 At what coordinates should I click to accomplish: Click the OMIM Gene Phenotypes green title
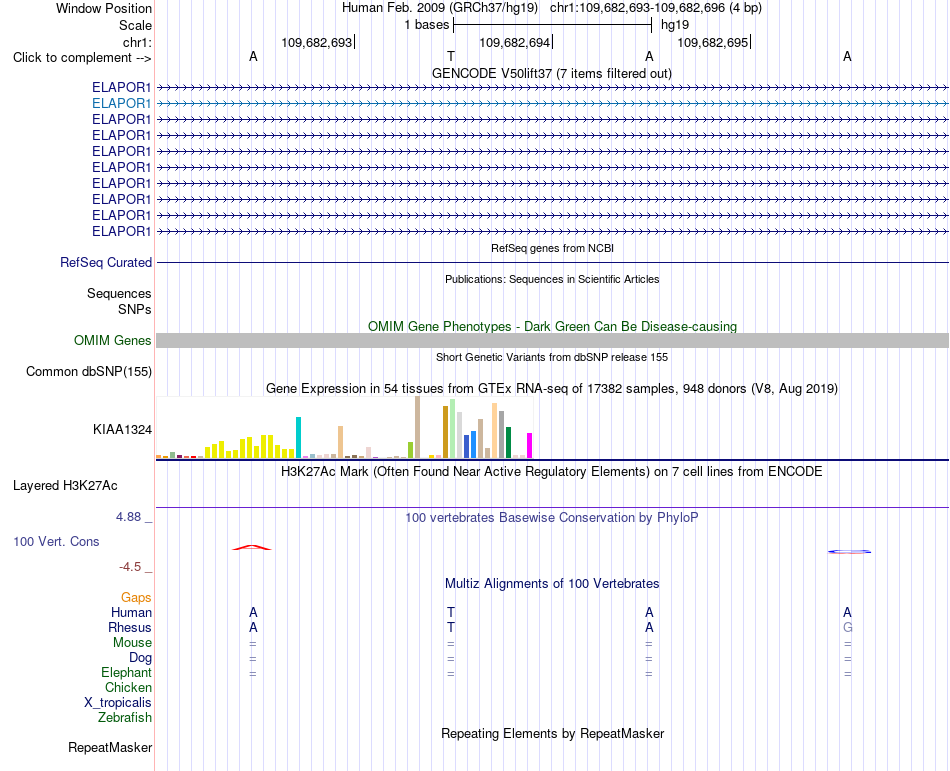pos(553,326)
